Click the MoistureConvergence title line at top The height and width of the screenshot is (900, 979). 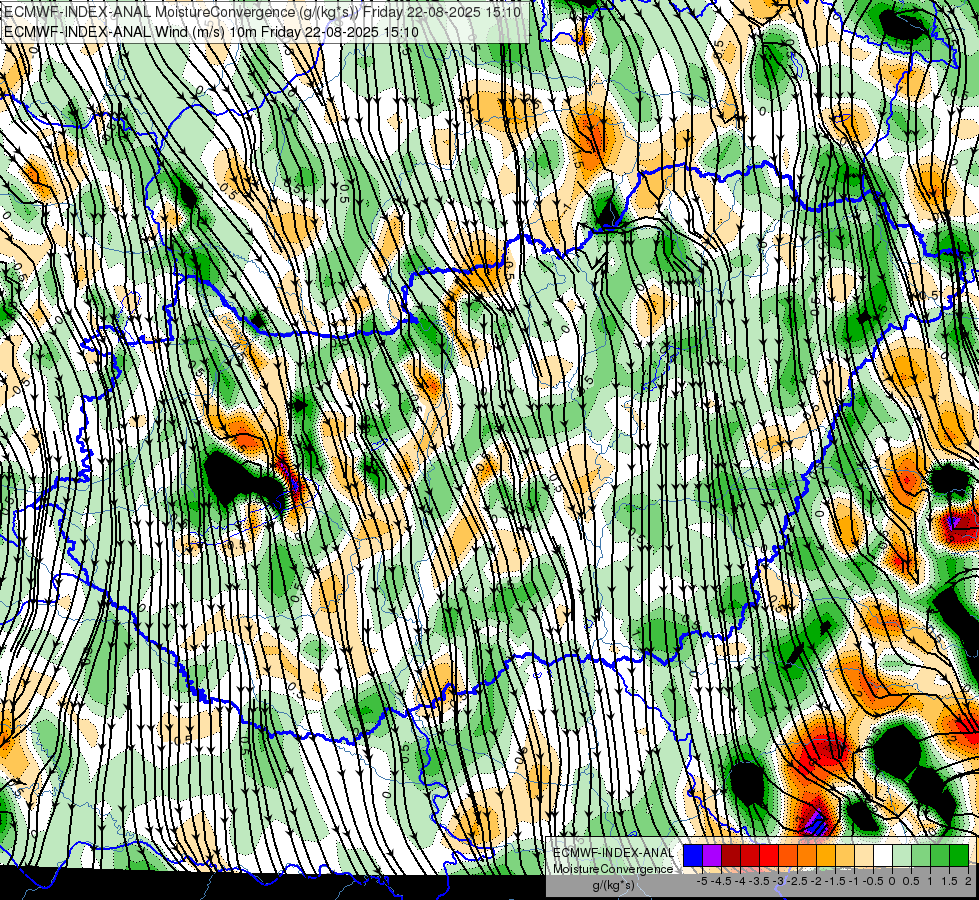coord(262,11)
